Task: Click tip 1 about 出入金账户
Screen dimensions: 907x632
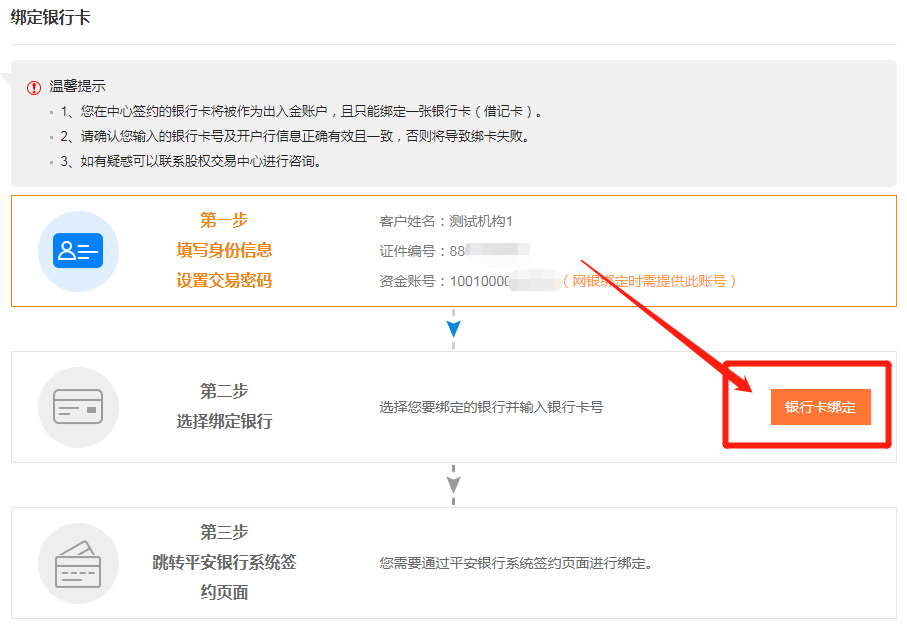Action: 301,111
